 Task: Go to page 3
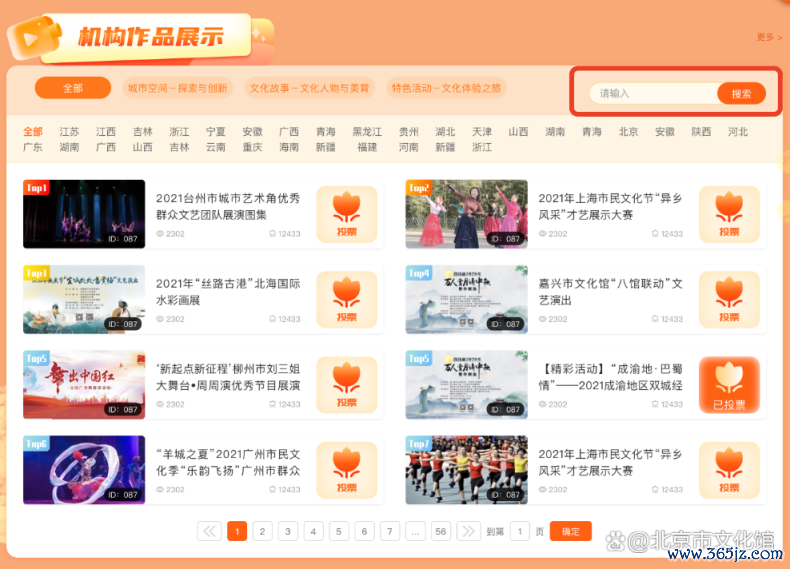click(288, 531)
